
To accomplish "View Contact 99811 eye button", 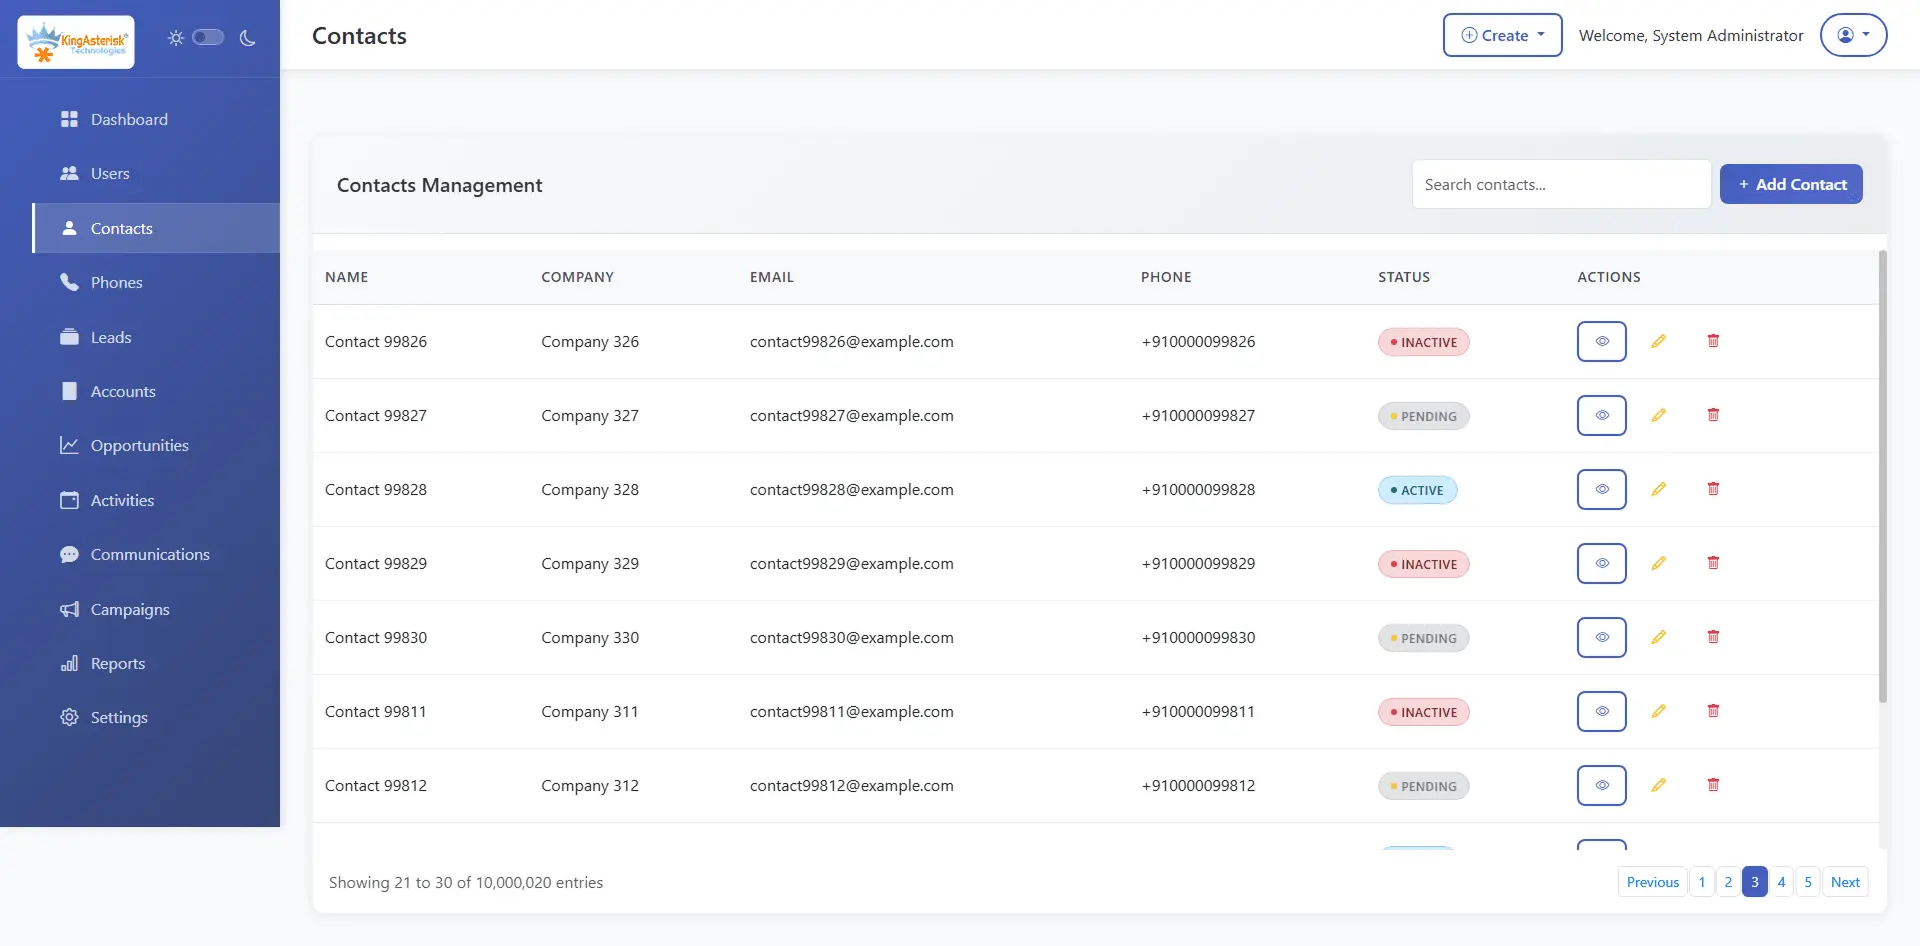I will click(x=1602, y=711).
